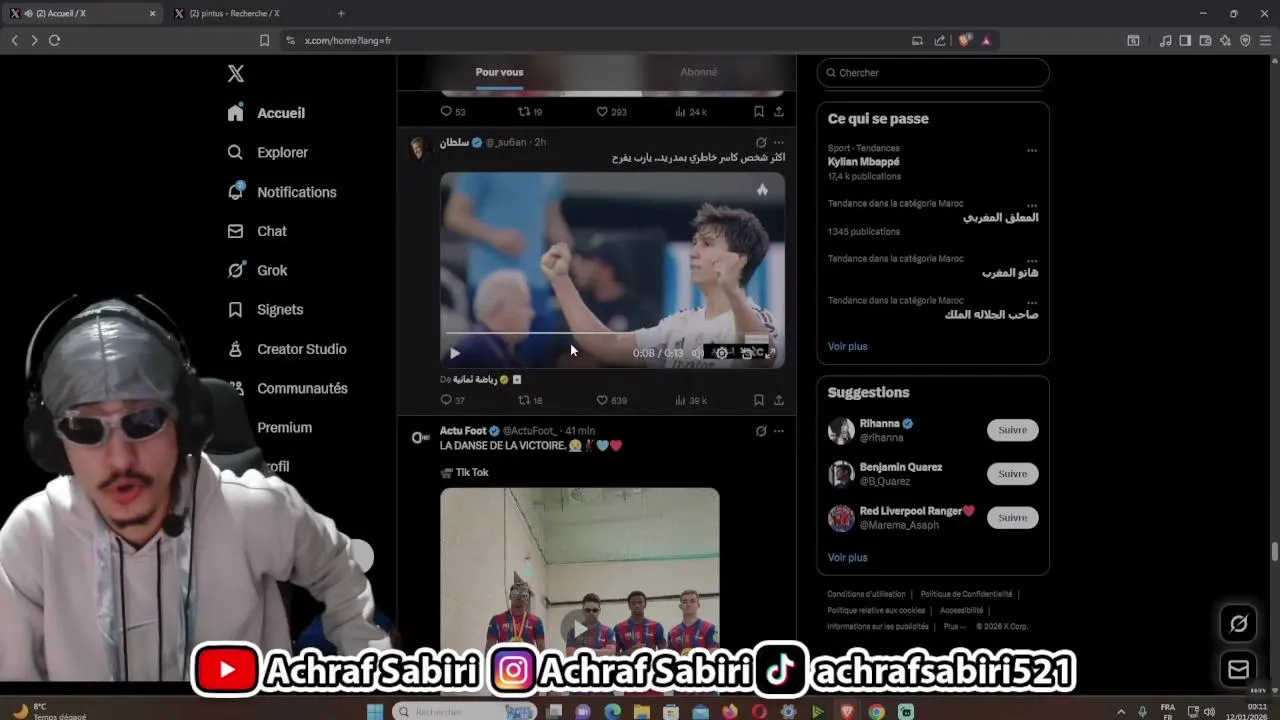
Task: Seek on the video progress bar
Action: (612, 333)
